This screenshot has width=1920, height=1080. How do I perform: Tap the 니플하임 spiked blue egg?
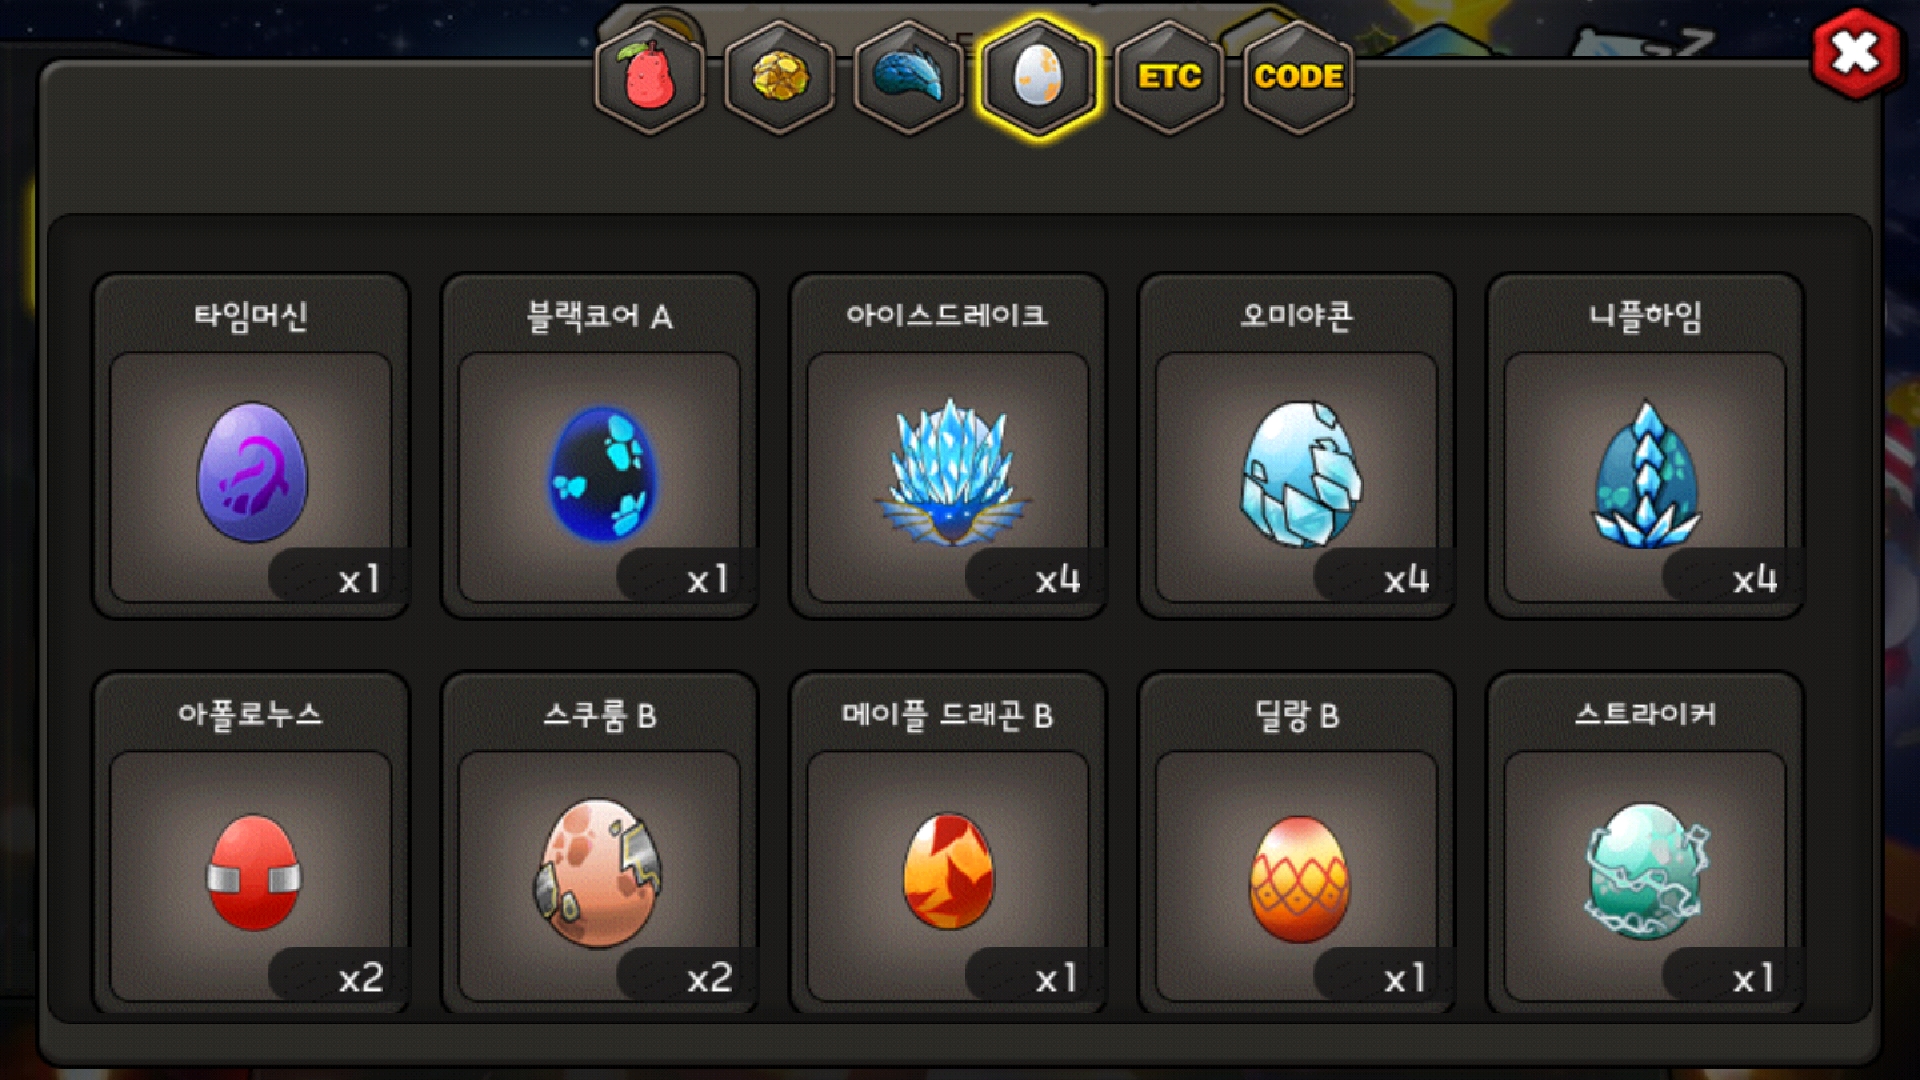point(1645,473)
